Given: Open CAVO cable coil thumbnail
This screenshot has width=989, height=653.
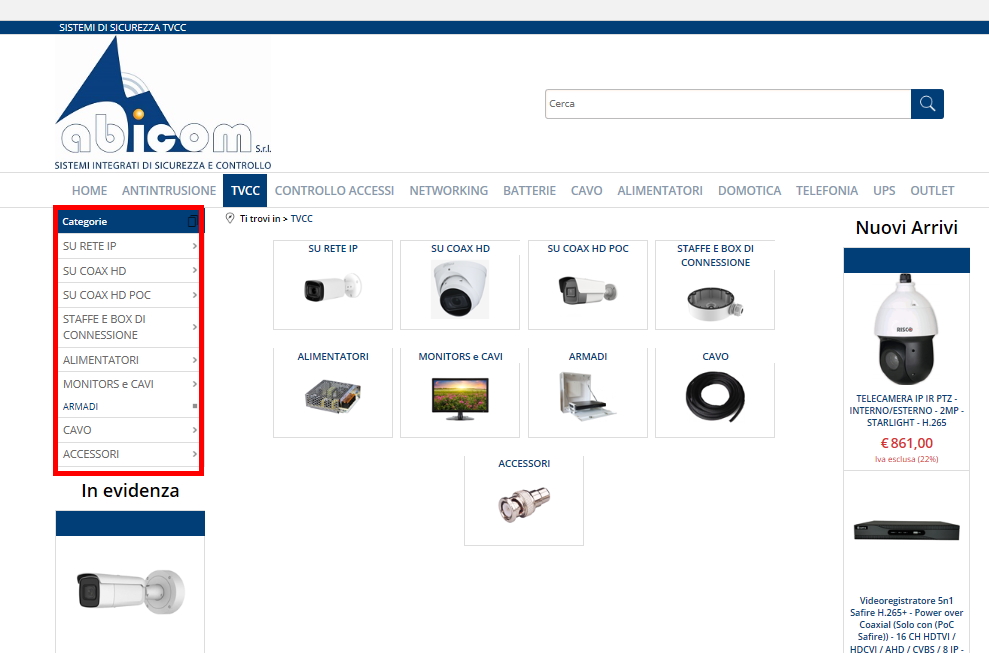Looking at the screenshot, I should click(715, 396).
